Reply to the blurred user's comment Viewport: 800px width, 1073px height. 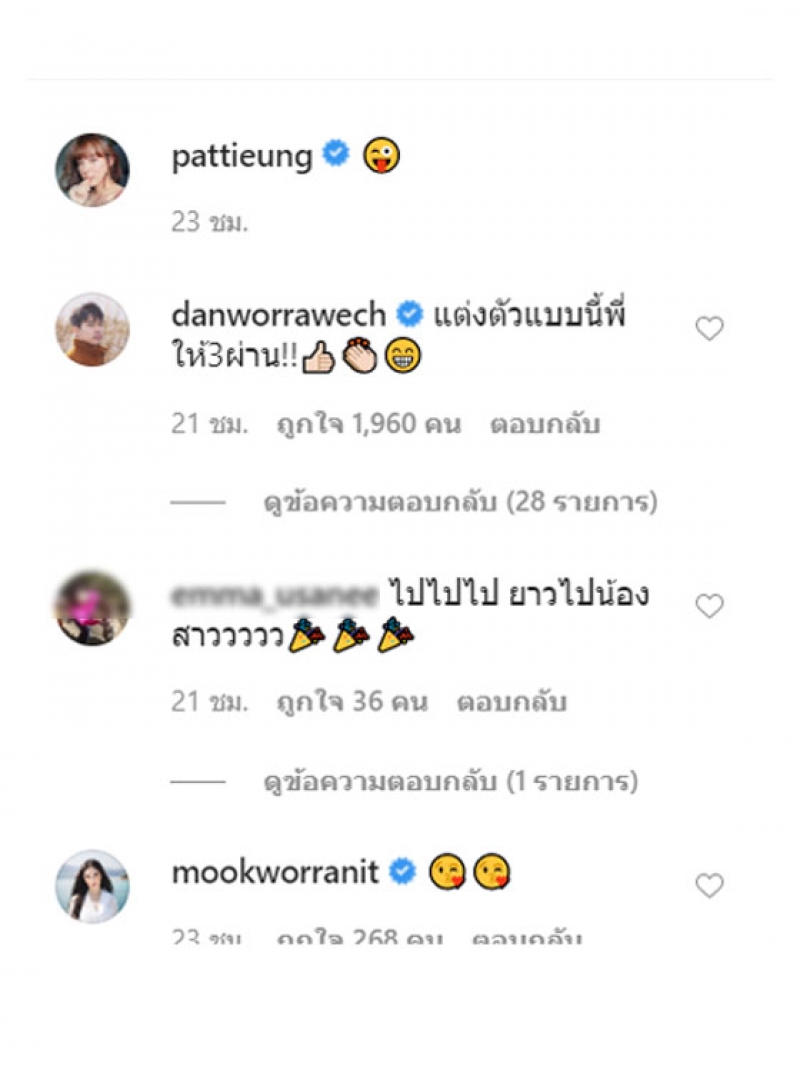point(512,702)
